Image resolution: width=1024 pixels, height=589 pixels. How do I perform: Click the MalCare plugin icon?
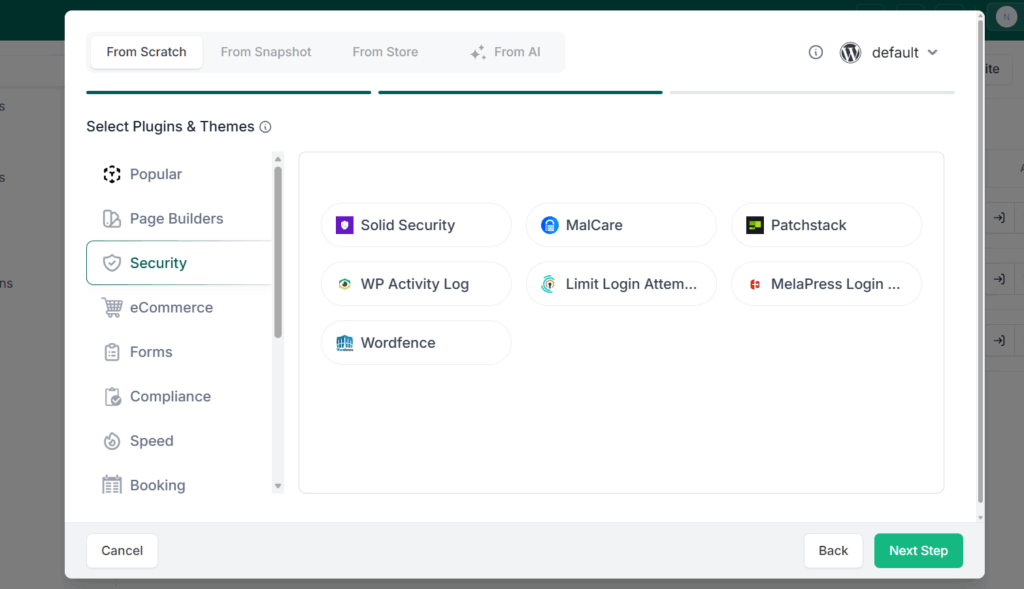(x=550, y=225)
